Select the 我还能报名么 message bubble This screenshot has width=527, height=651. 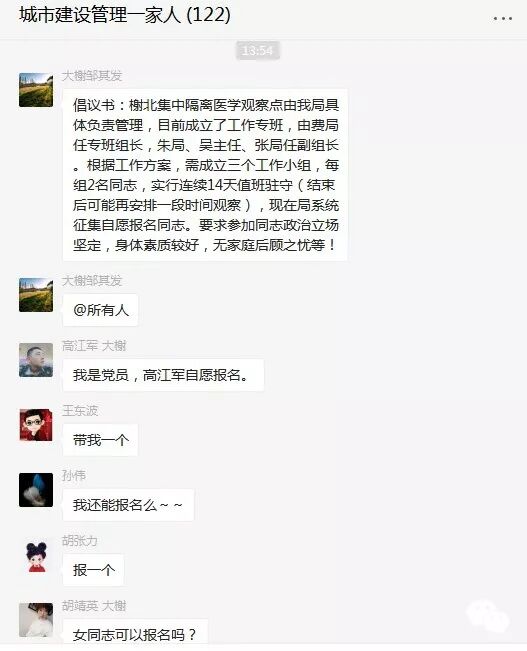point(128,505)
